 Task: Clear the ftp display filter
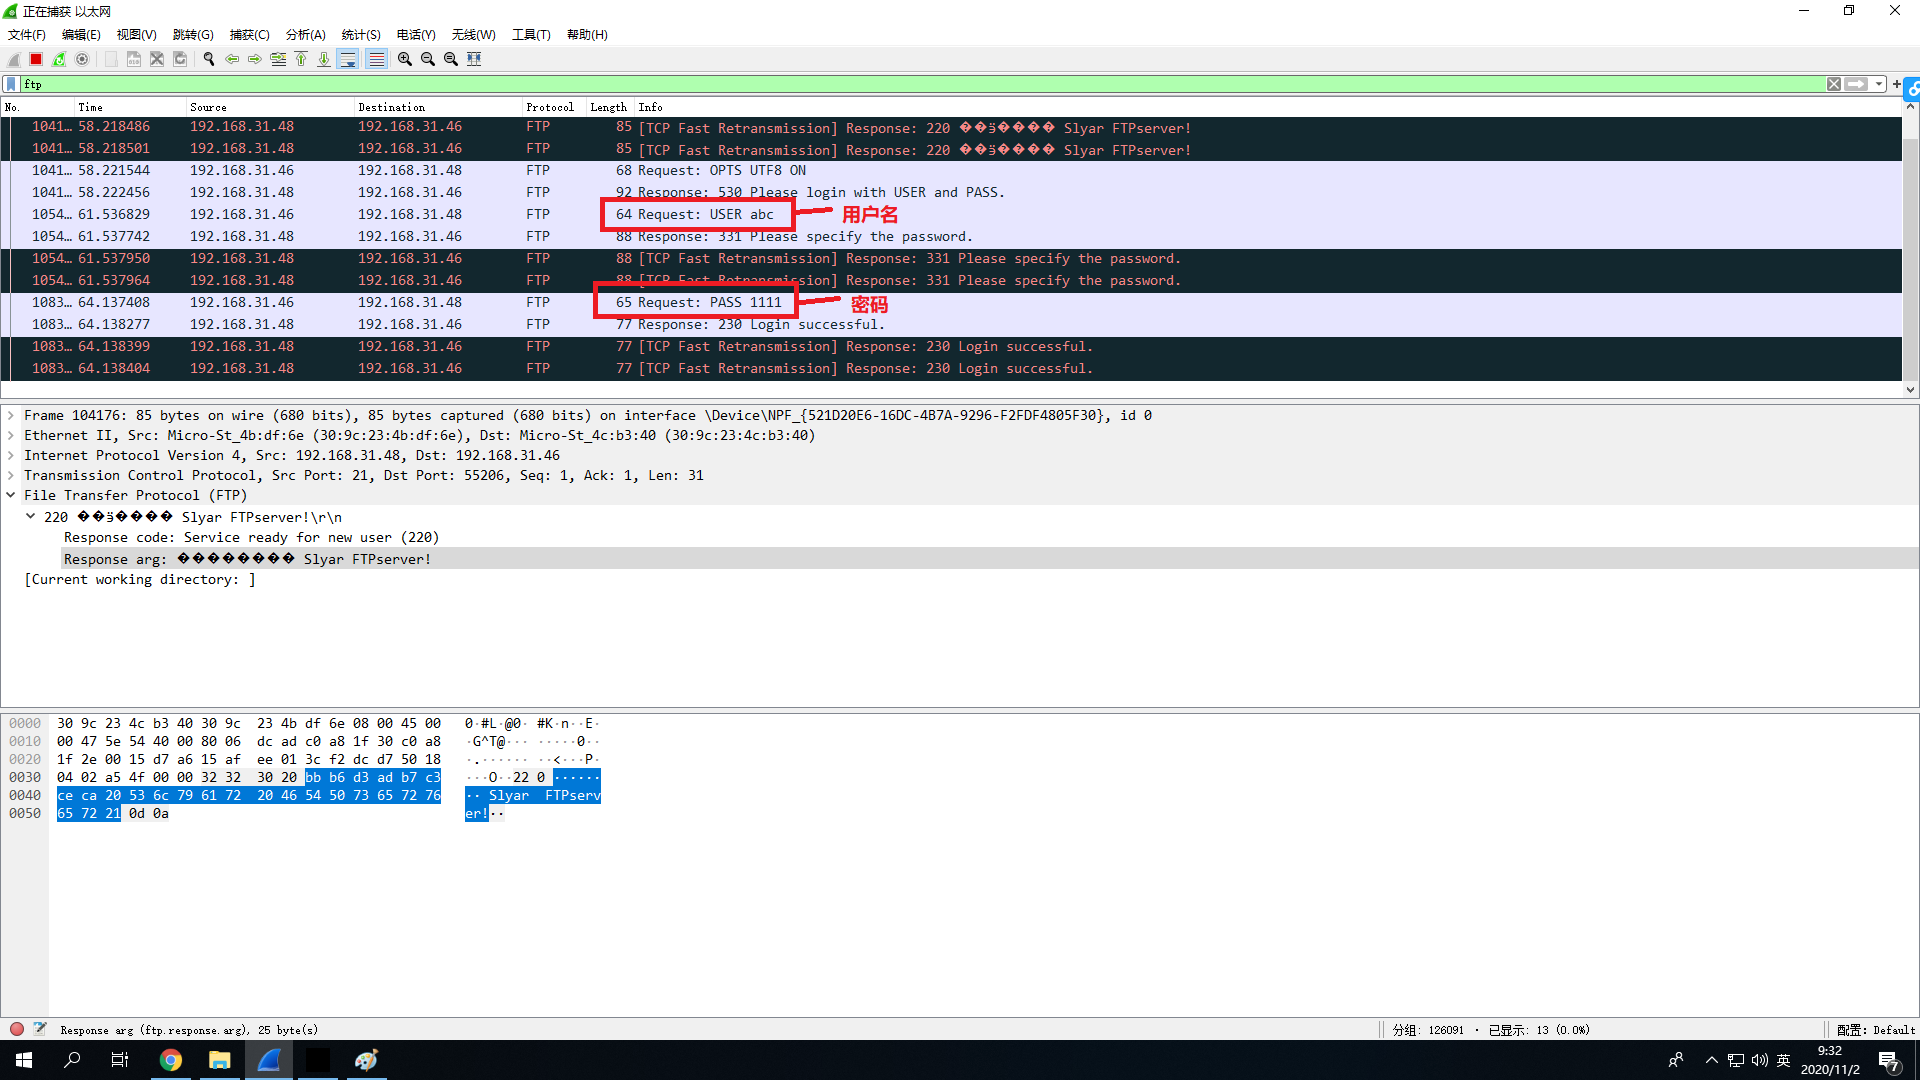(x=1834, y=84)
